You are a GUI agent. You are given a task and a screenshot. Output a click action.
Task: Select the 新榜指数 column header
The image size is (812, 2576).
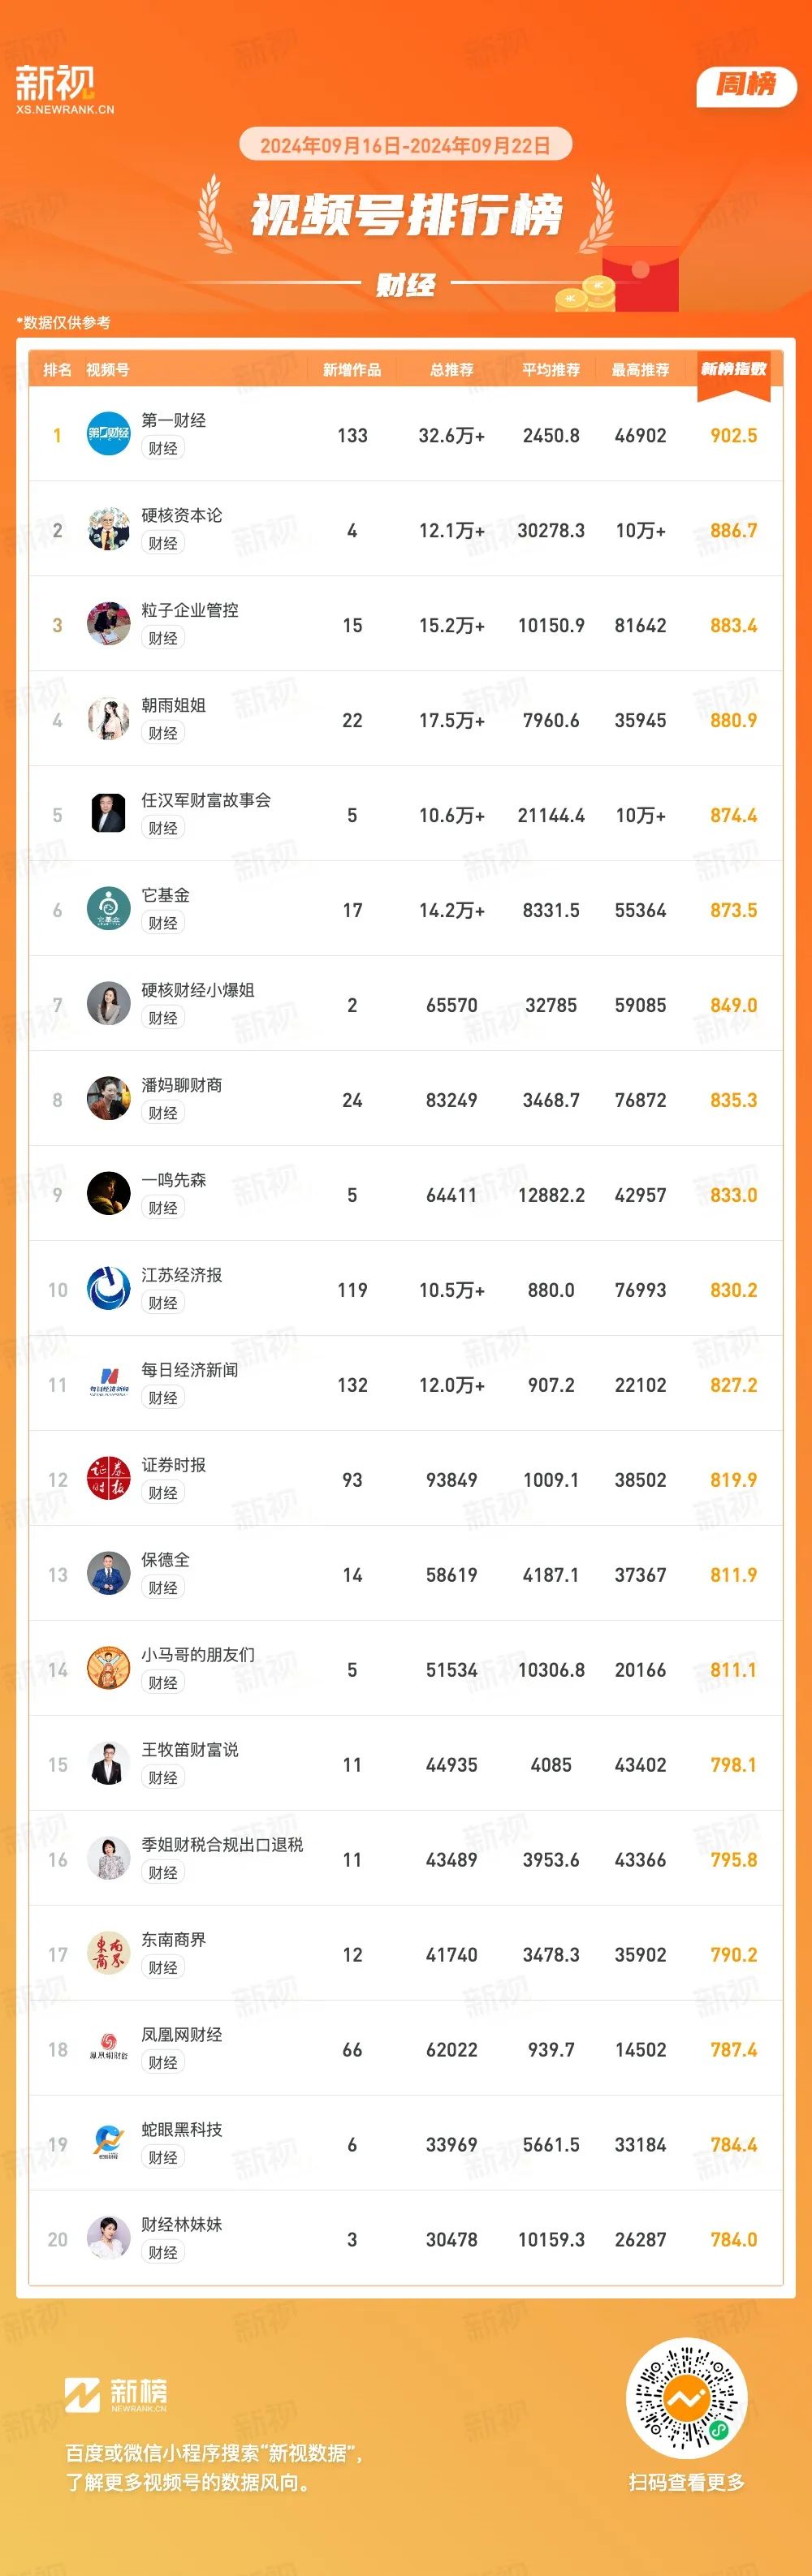coord(733,370)
